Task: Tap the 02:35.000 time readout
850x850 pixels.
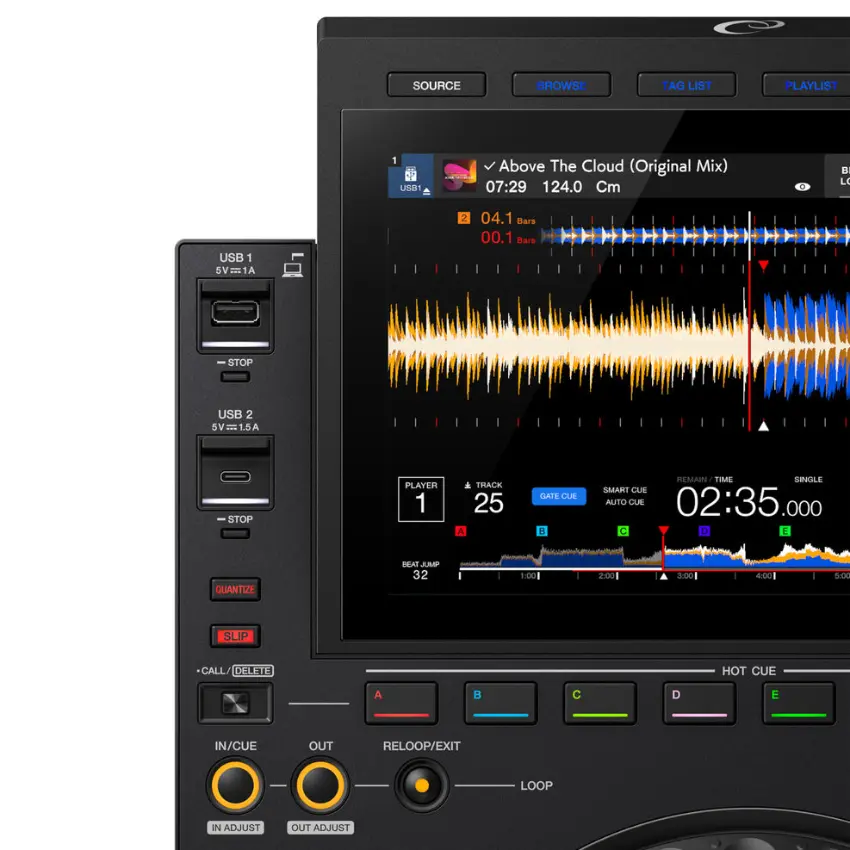Action: (x=749, y=503)
